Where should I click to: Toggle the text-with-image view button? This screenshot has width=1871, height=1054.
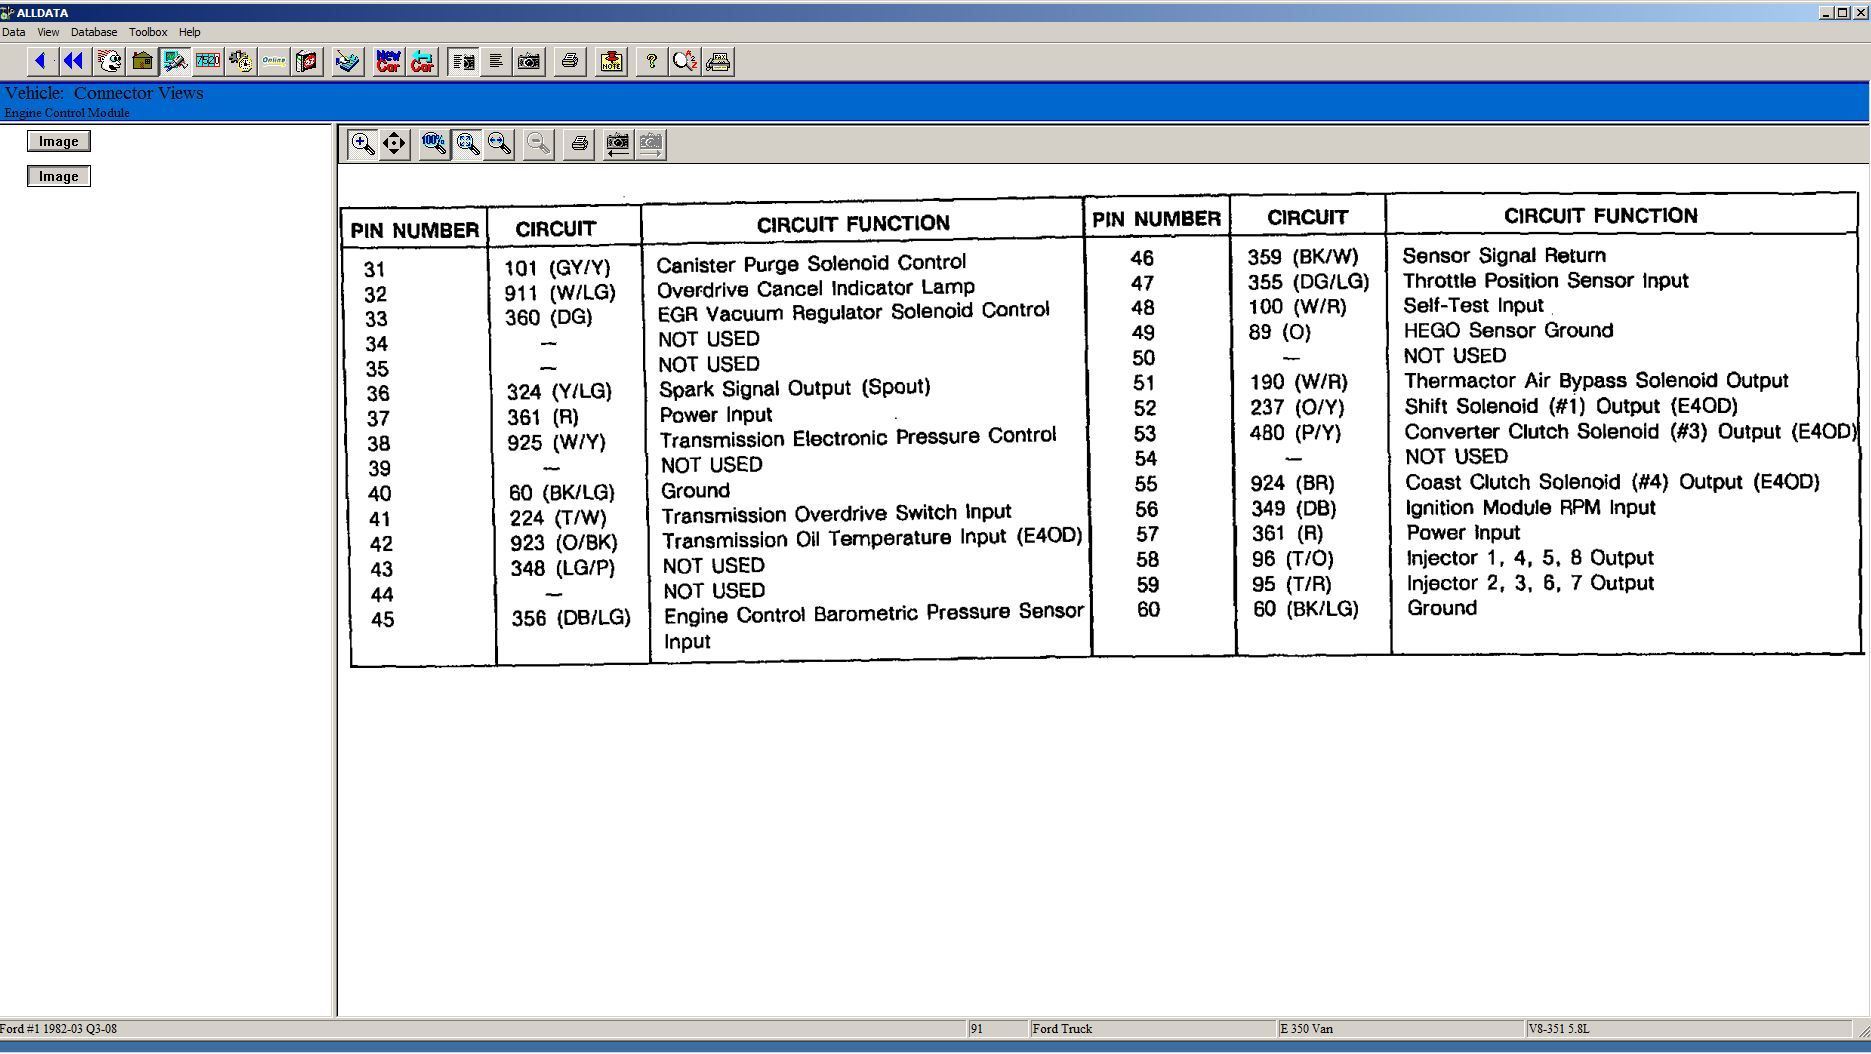tap(463, 62)
